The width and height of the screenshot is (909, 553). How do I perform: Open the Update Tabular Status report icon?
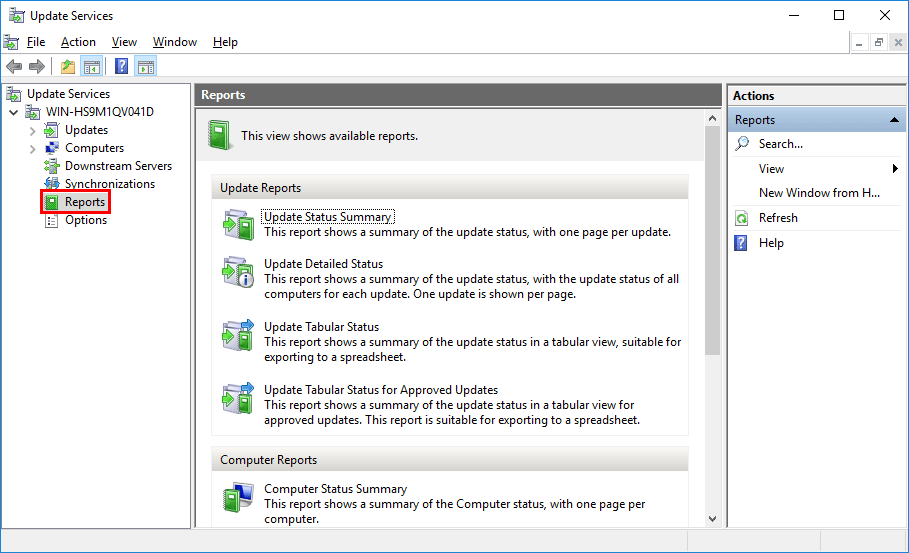coord(238,334)
